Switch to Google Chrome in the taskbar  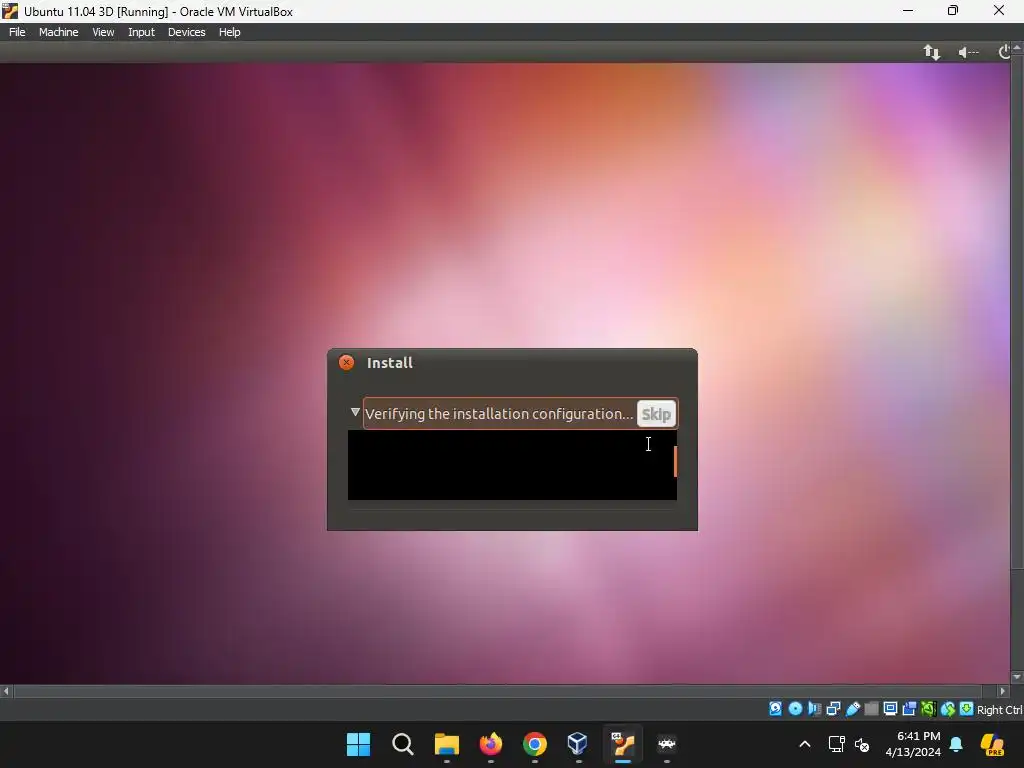[x=535, y=744]
